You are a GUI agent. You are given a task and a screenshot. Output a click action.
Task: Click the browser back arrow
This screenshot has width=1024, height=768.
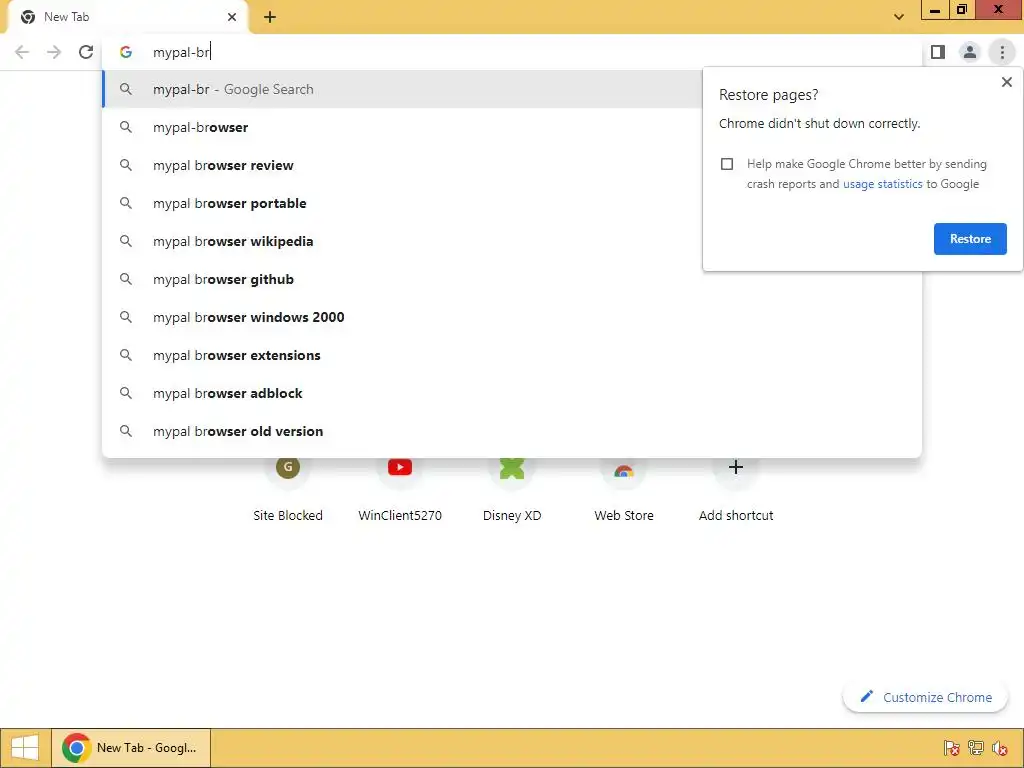[x=22, y=52]
